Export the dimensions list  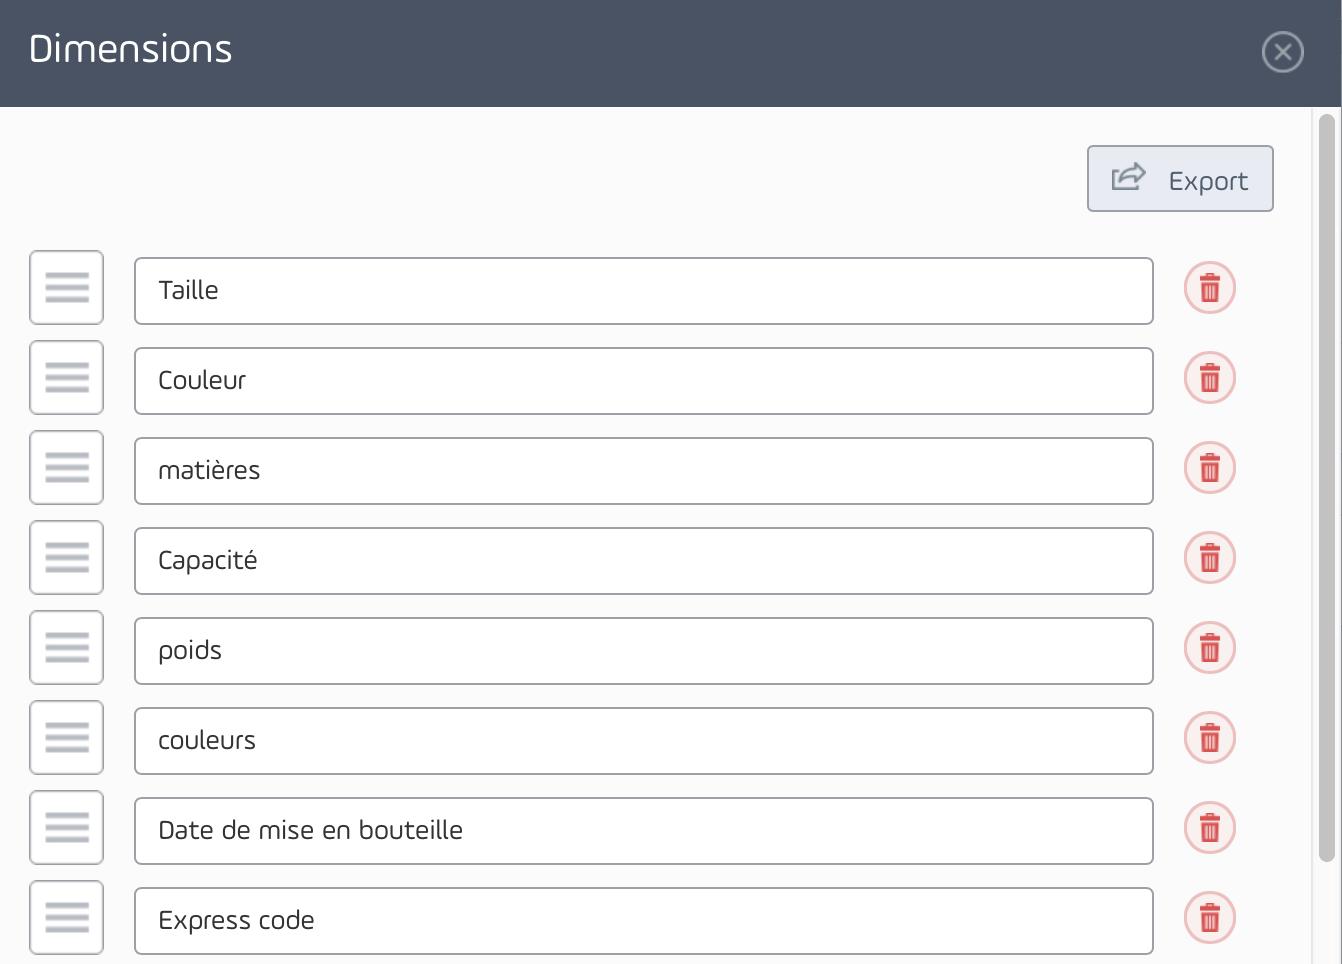point(1180,179)
